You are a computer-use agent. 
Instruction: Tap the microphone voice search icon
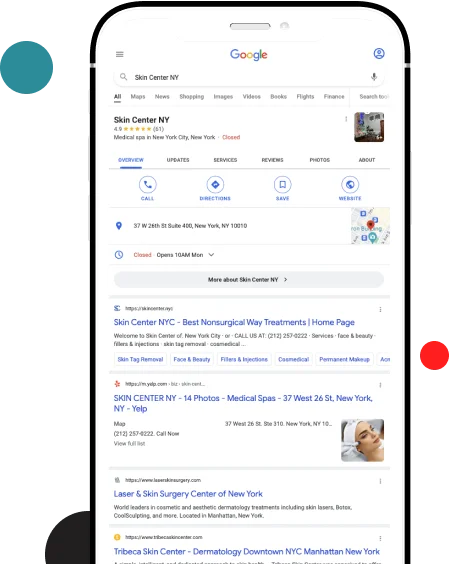click(374, 77)
